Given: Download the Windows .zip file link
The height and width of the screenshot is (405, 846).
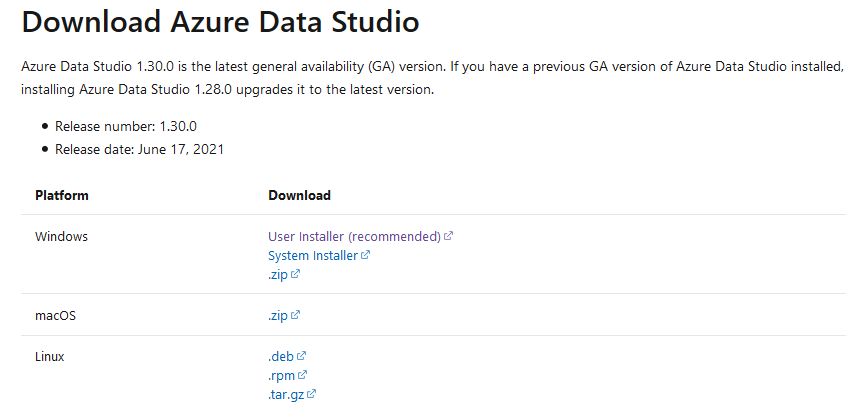Looking at the screenshot, I should (277, 274).
